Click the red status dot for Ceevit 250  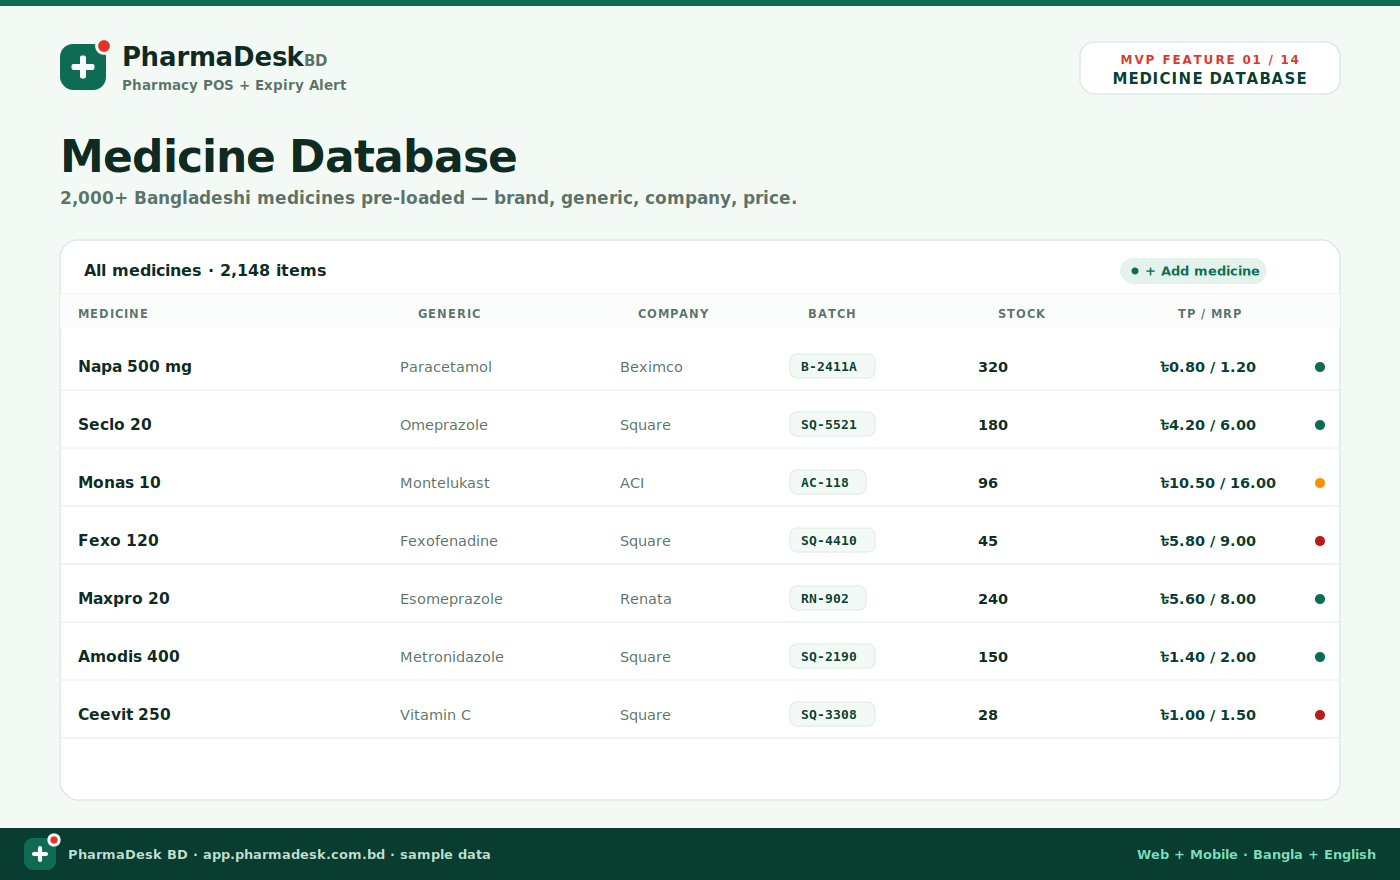1320,715
